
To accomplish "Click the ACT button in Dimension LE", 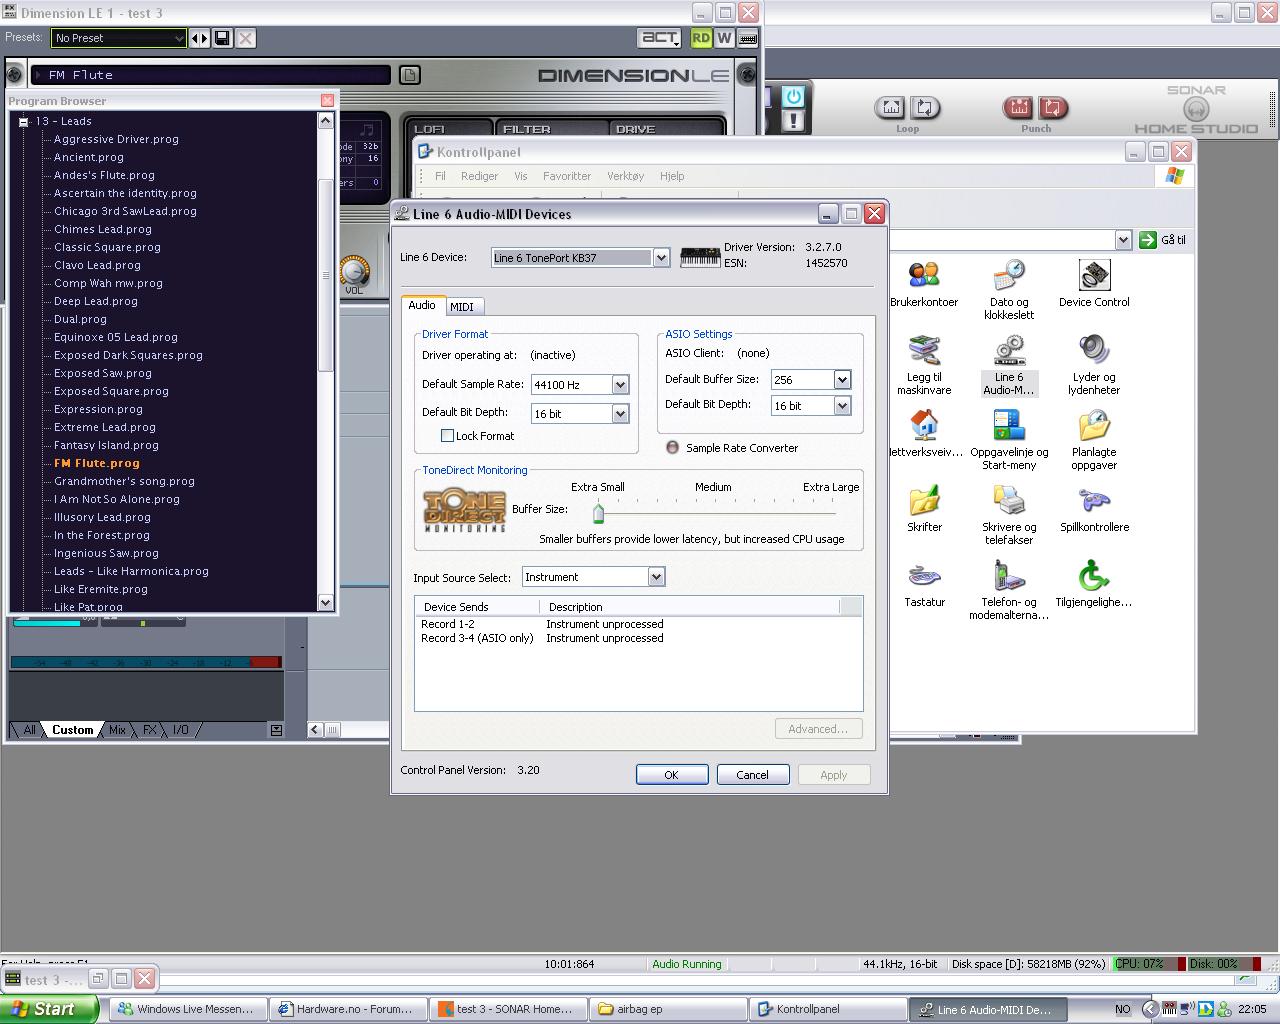I will point(660,38).
